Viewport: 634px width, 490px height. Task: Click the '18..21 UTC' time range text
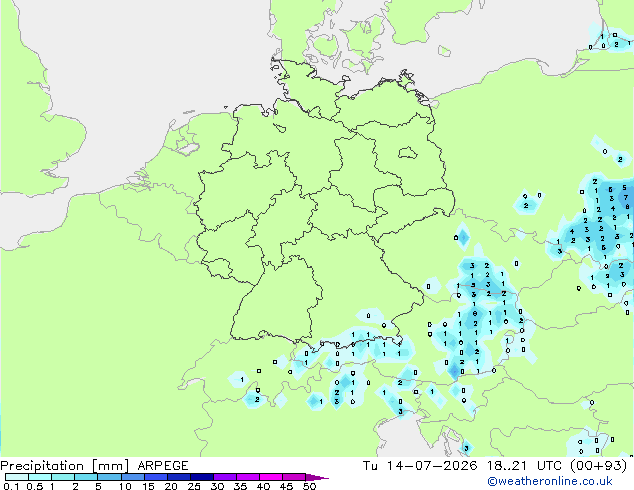point(524,466)
